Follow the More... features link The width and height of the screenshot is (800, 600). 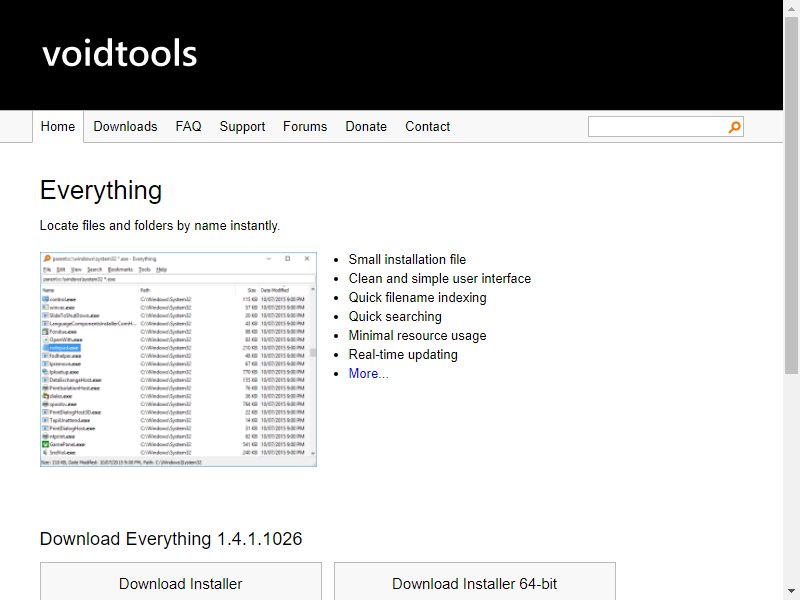point(368,373)
